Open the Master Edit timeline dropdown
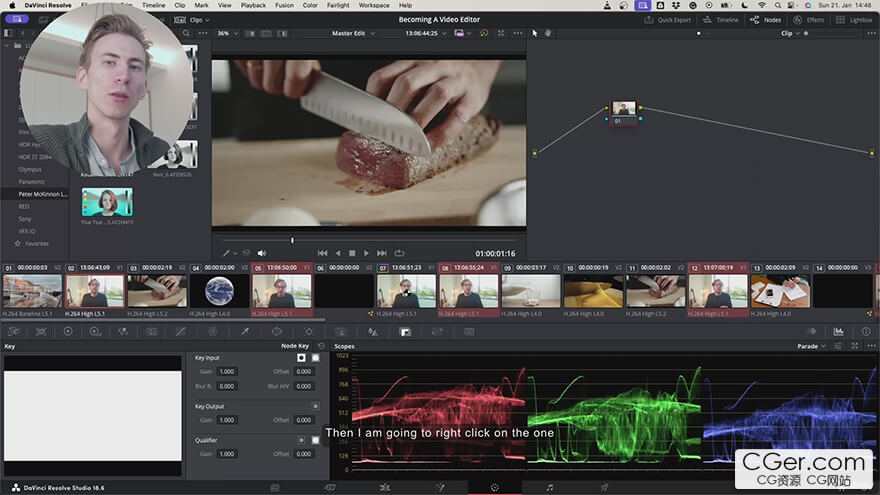This screenshot has height=495, width=880. coord(353,33)
